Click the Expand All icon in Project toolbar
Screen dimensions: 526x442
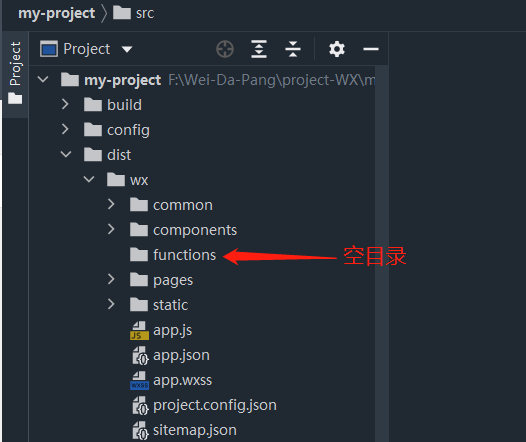click(259, 49)
